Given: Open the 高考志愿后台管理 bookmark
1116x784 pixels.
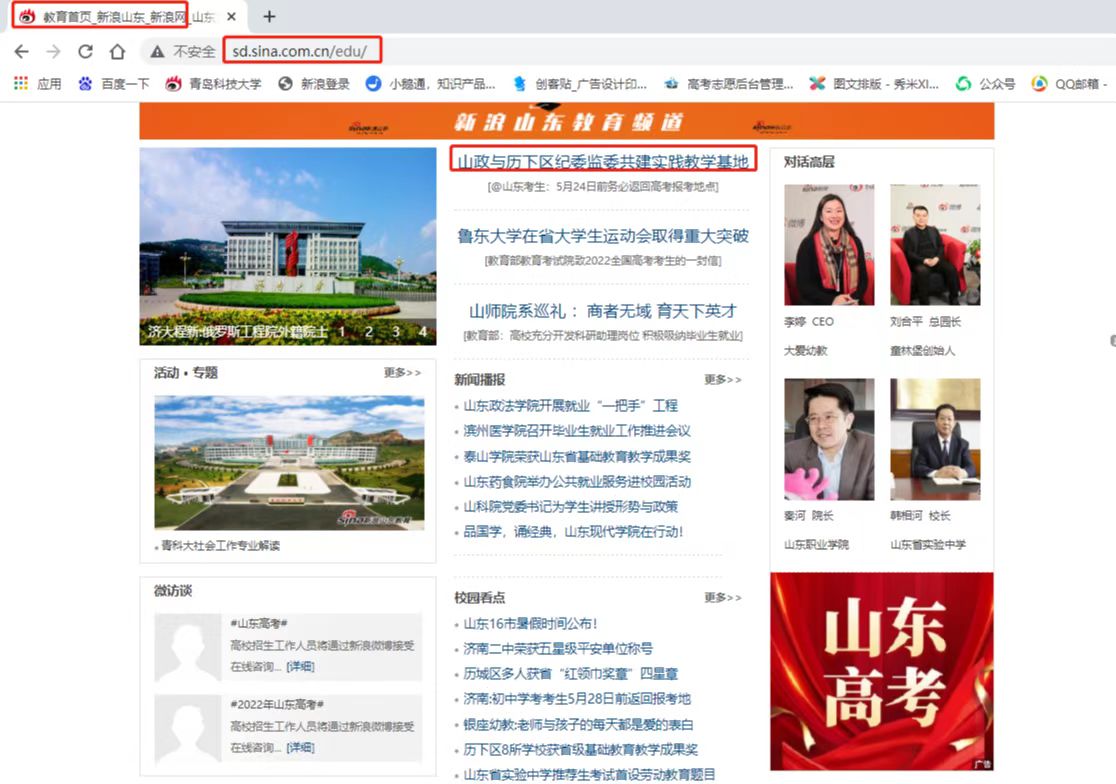Looking at the screenshot, I should (x=728, y=84).
